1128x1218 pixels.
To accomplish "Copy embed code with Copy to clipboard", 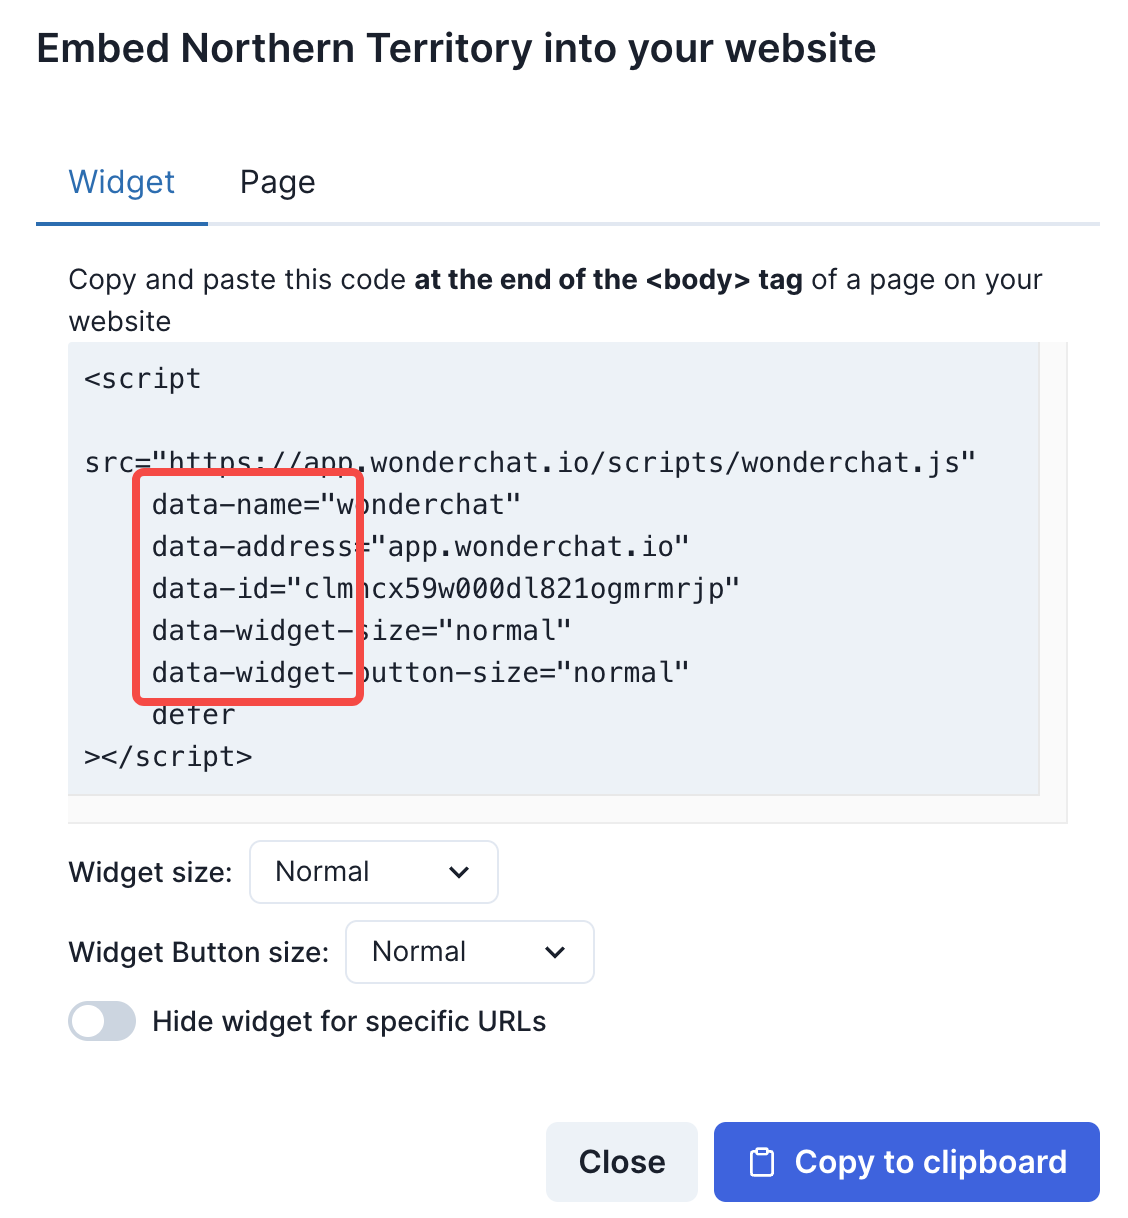I will click(906, 1162).
